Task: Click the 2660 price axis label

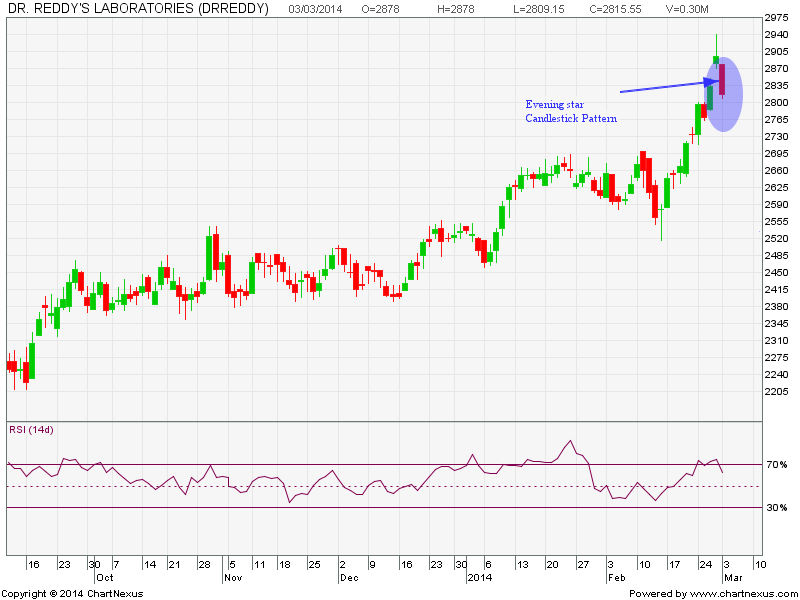Action: [x=777, y=170]
